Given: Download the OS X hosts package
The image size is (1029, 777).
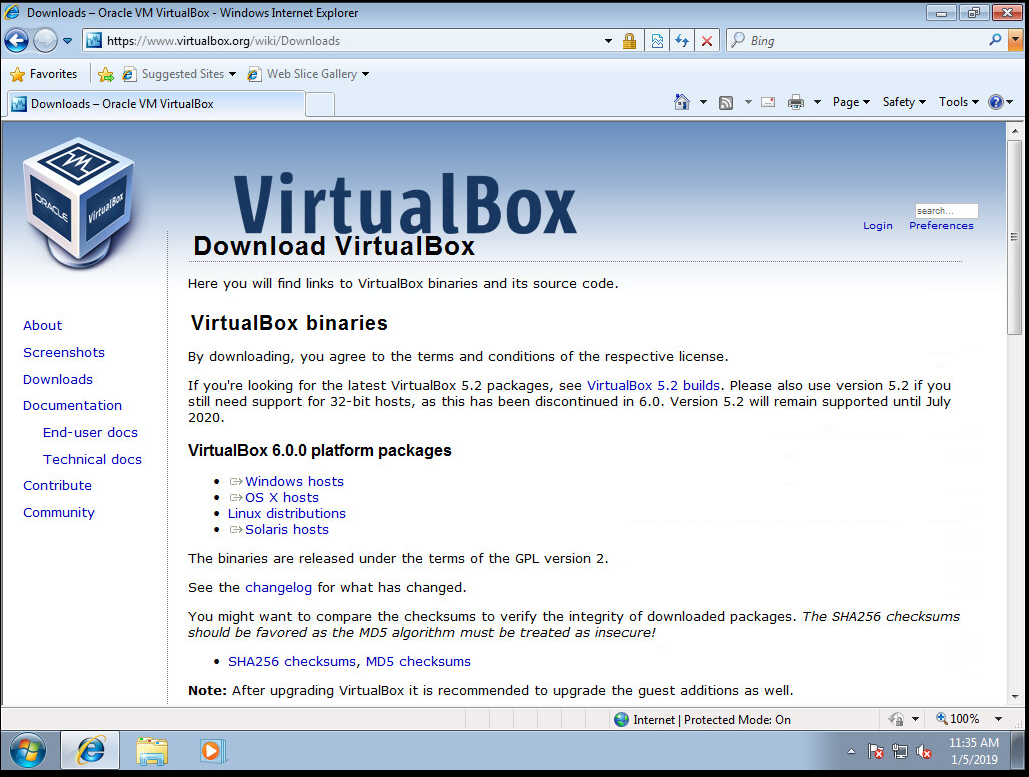Looking at the screenshot, I should click(282, 497).
